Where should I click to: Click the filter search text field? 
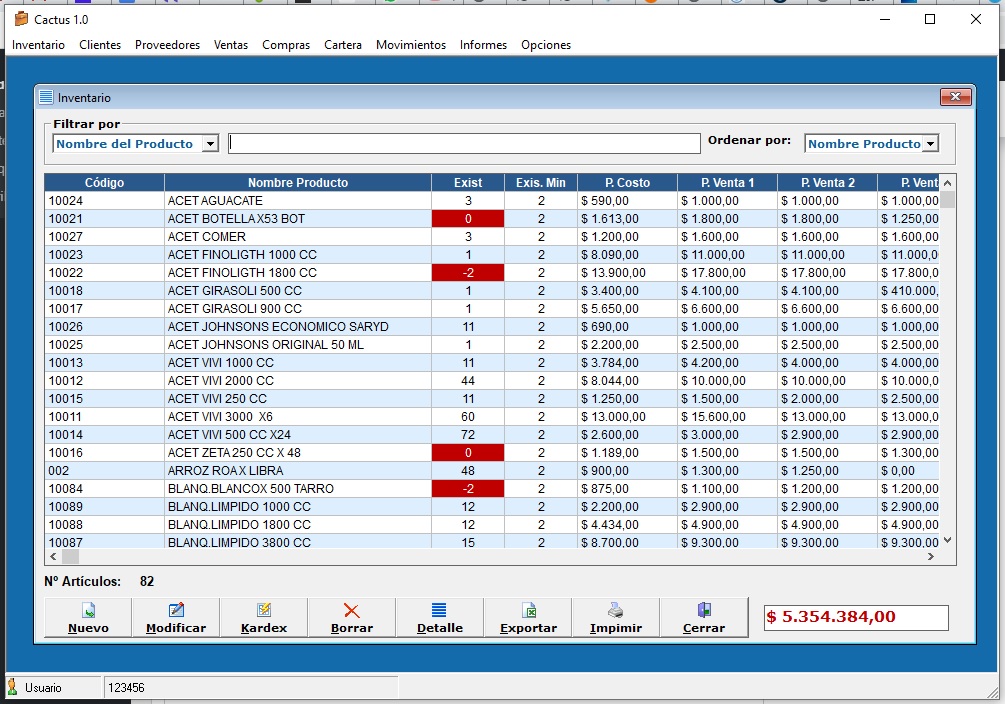click(464, 144)
